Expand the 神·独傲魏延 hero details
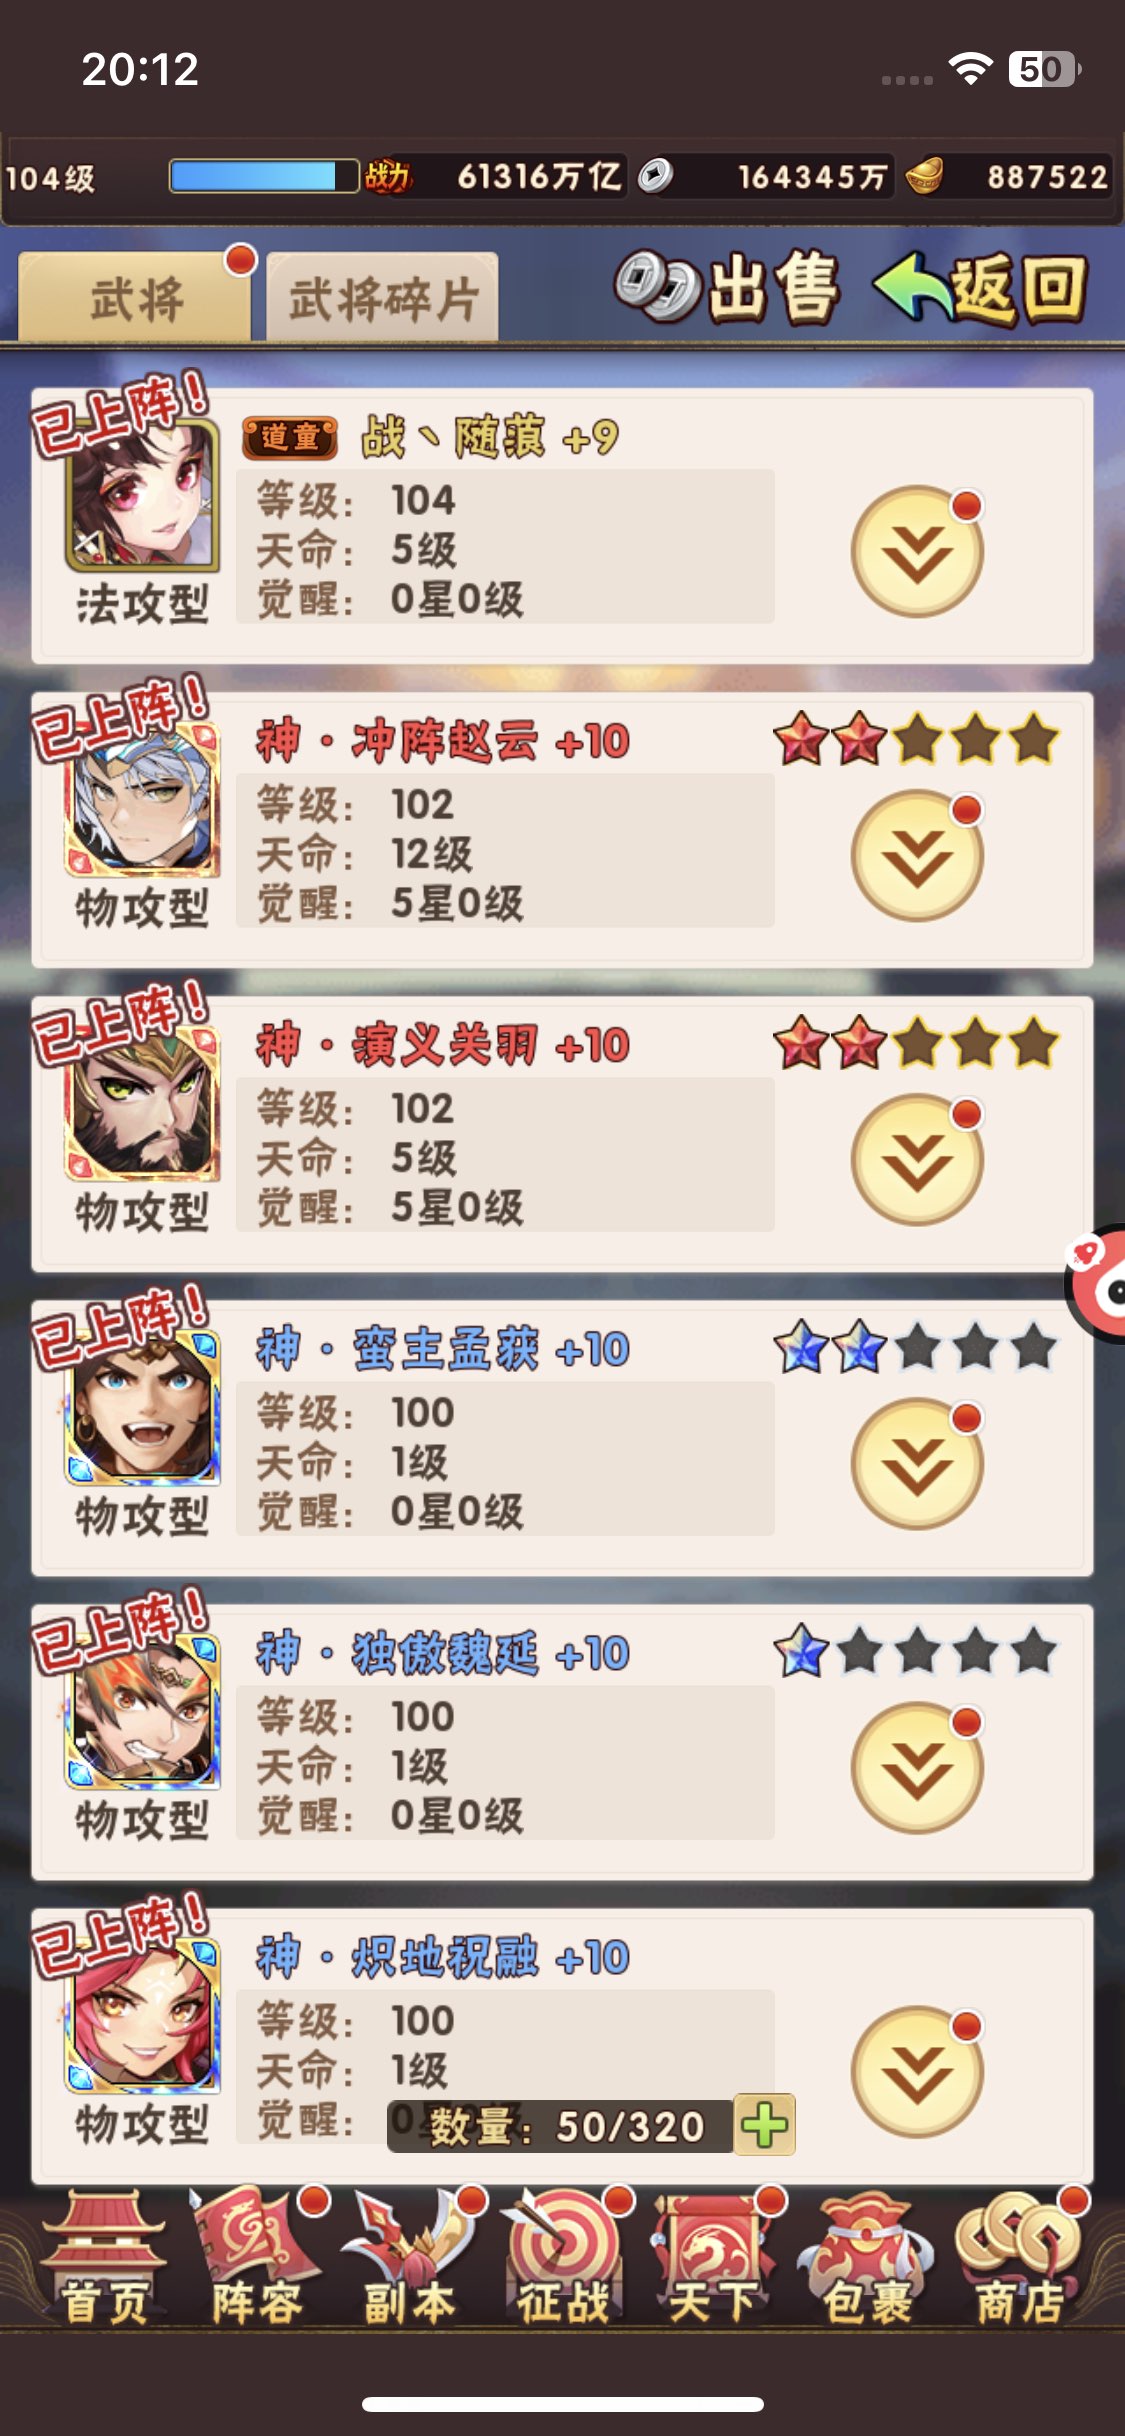 coord(917,1768)
